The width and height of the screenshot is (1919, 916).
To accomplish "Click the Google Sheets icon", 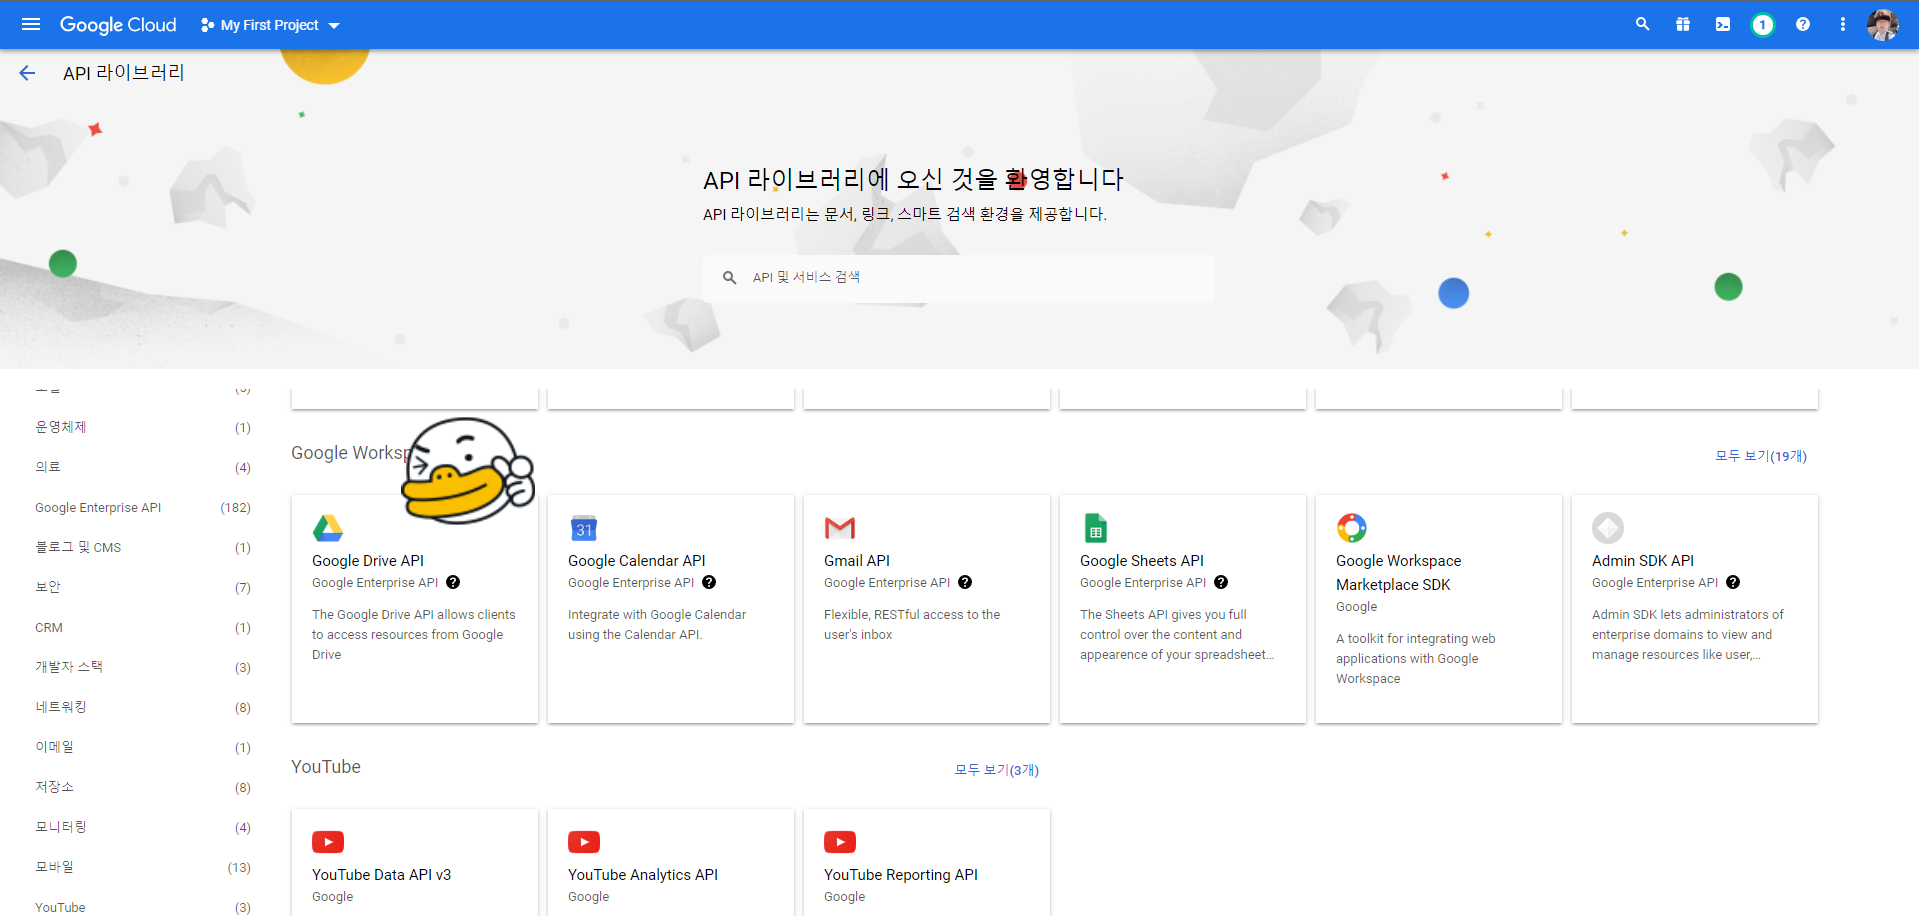I will (x=1096, y=527).
